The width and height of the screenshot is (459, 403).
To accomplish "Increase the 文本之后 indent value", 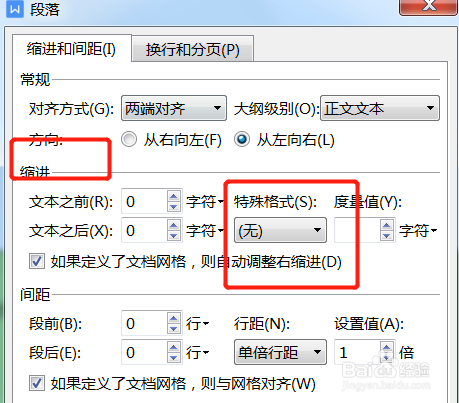I will pos(174,225).
